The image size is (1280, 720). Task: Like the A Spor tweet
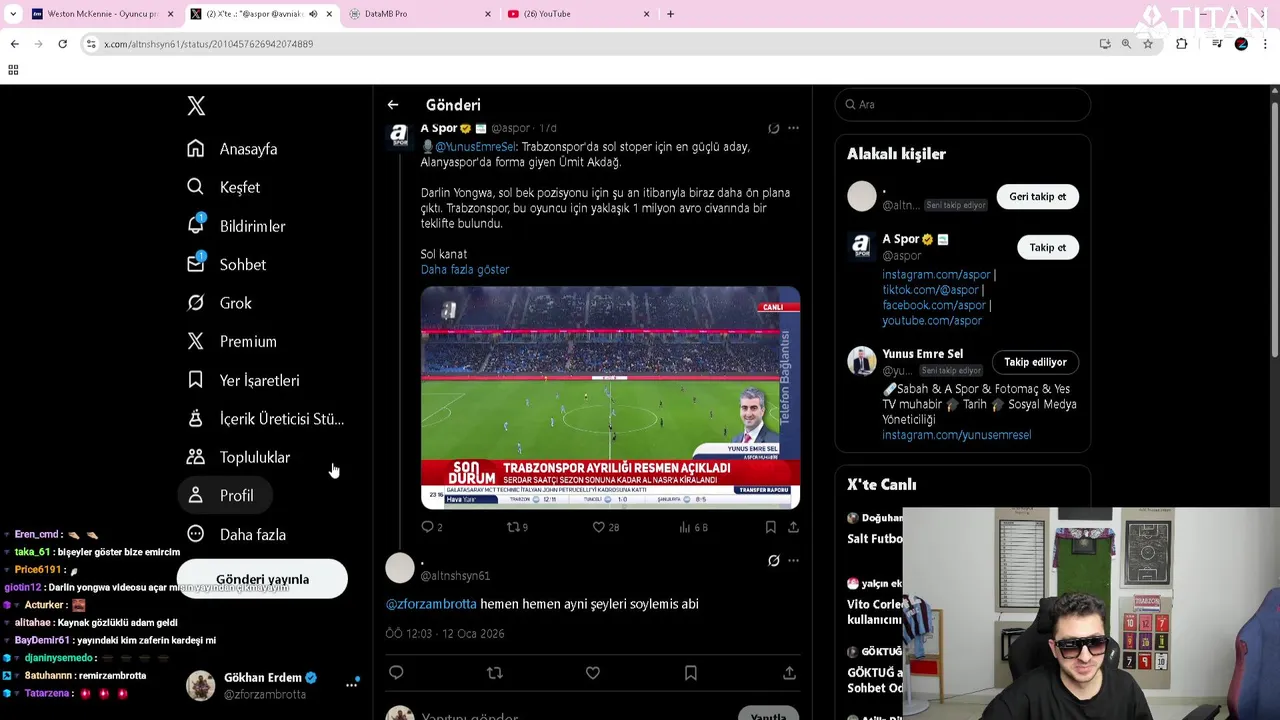pyautogui.click(x=599, y=527)
